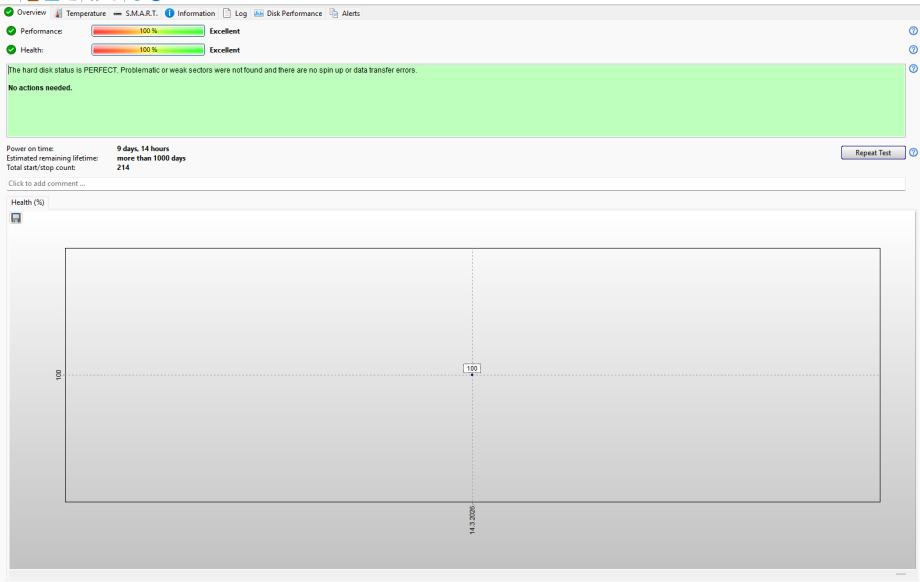Select the Health (%) chart tab

(x=28, y=202)
